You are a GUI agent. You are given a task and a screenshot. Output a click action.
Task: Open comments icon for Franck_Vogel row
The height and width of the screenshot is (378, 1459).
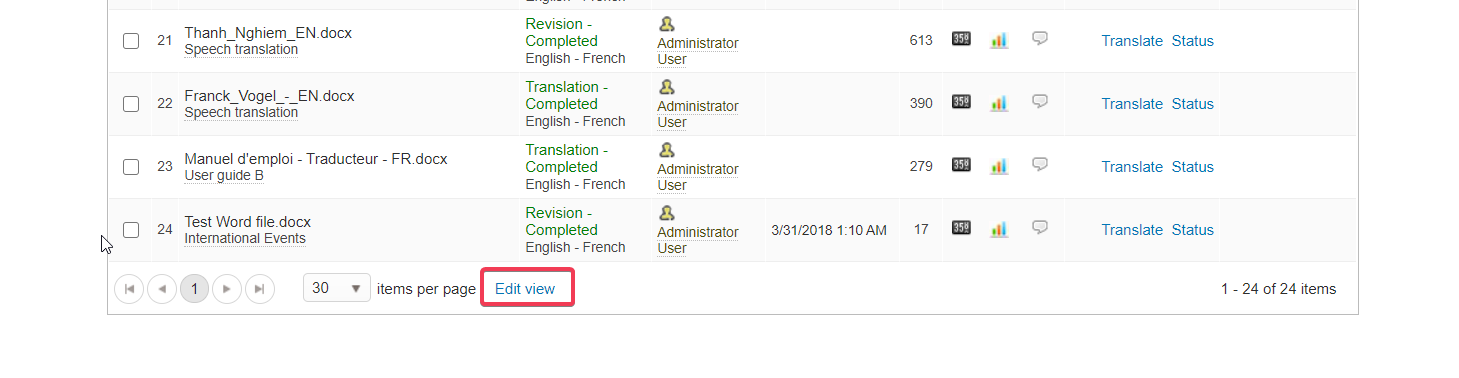[1040, 101]
